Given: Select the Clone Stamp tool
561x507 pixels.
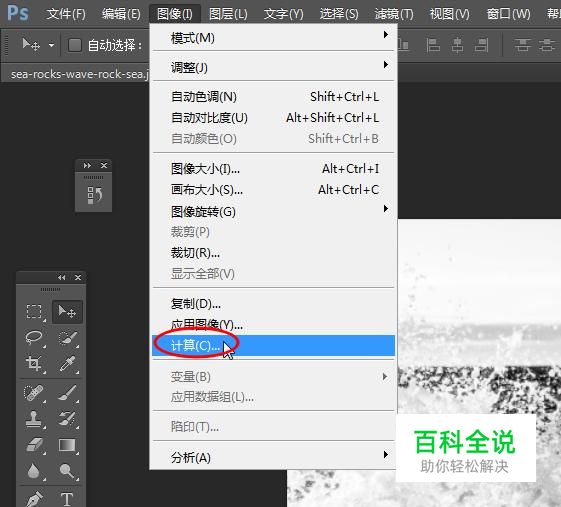Looking at the screenshot, I should click(x=34, y=419).
